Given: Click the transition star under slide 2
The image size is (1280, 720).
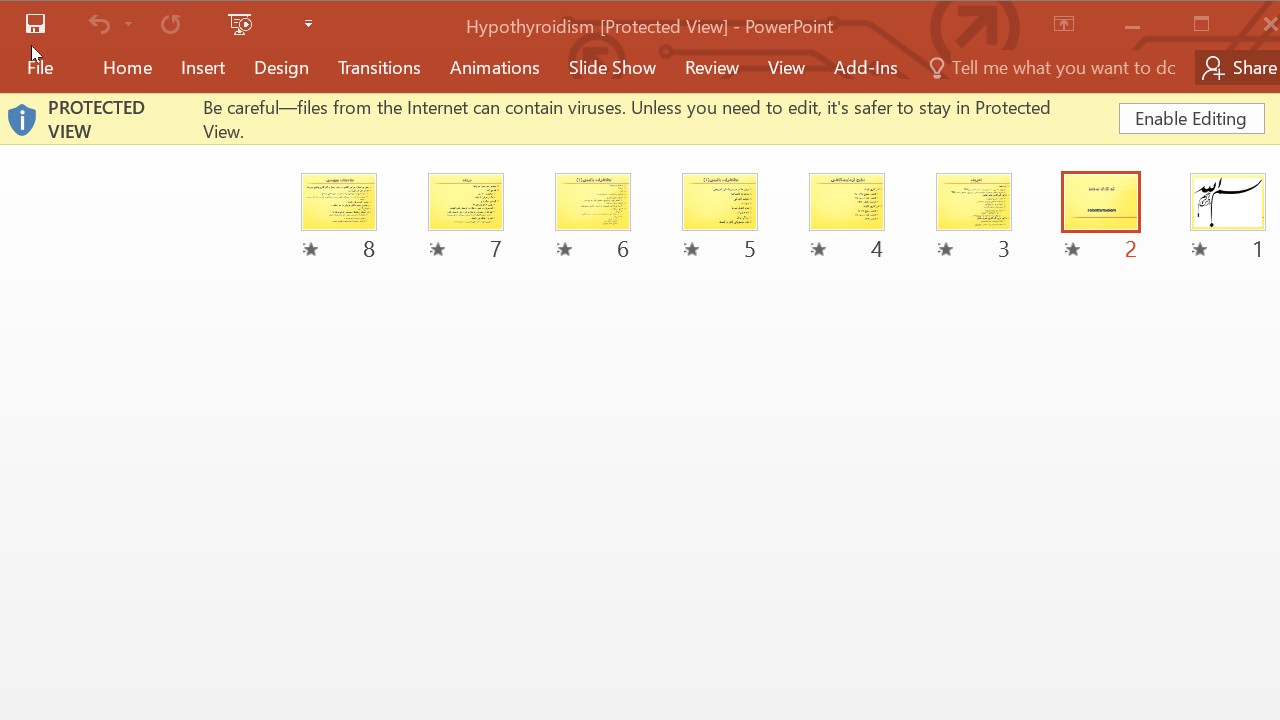Looking at the screenshot, I should pyautogui.click(x=1072, y=249).
